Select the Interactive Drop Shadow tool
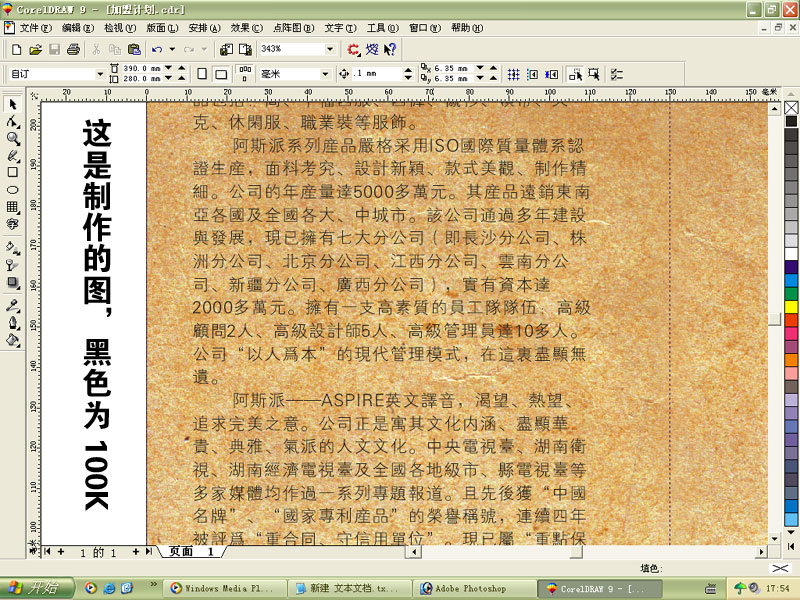The width and height of the screenshot is (800, 600). 13,283
